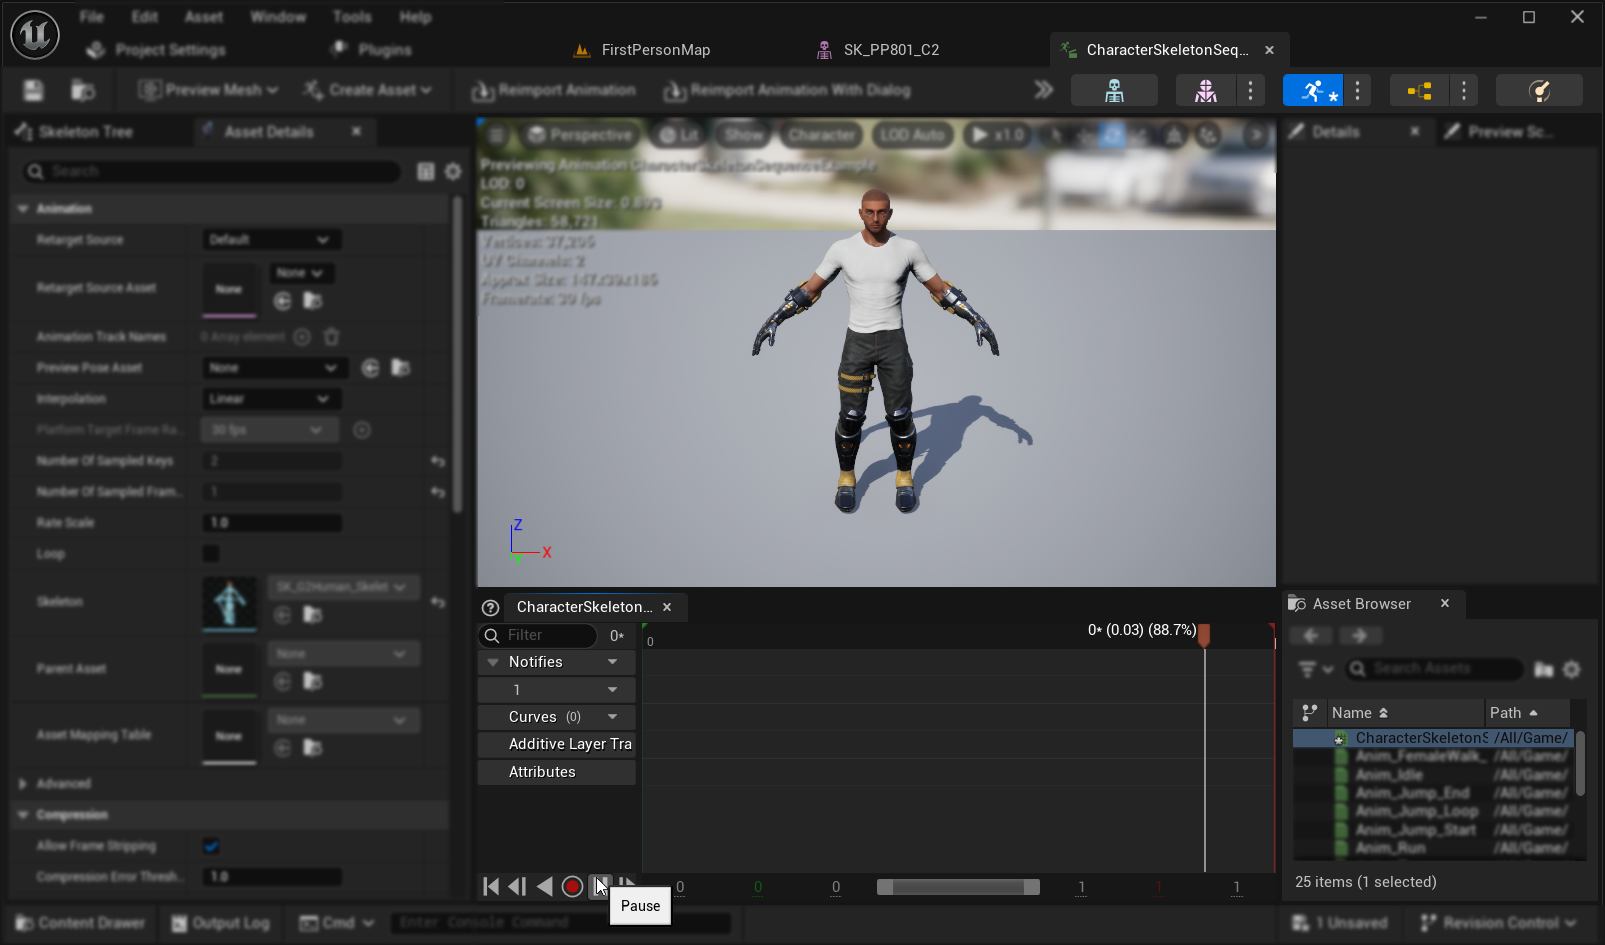1605x945 pixels.
Task: Click the Rate Scale value field
Action: 271,522
